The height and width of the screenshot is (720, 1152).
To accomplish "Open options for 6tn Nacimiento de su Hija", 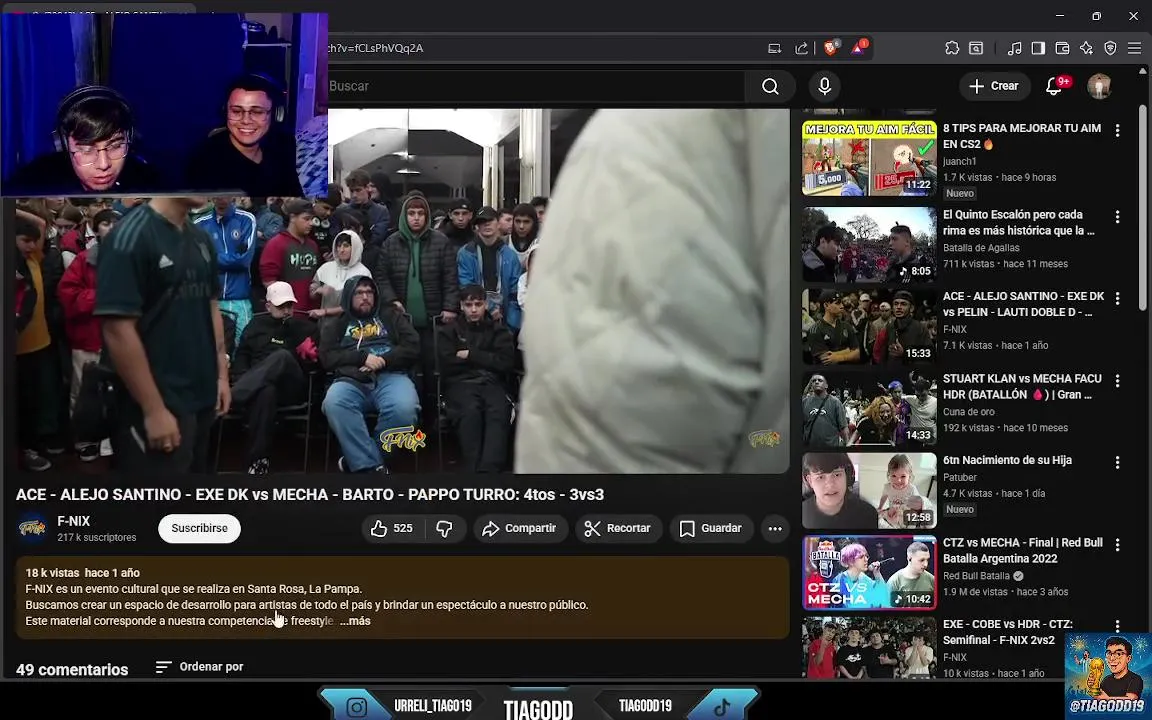I will (x=1117, y=462).
